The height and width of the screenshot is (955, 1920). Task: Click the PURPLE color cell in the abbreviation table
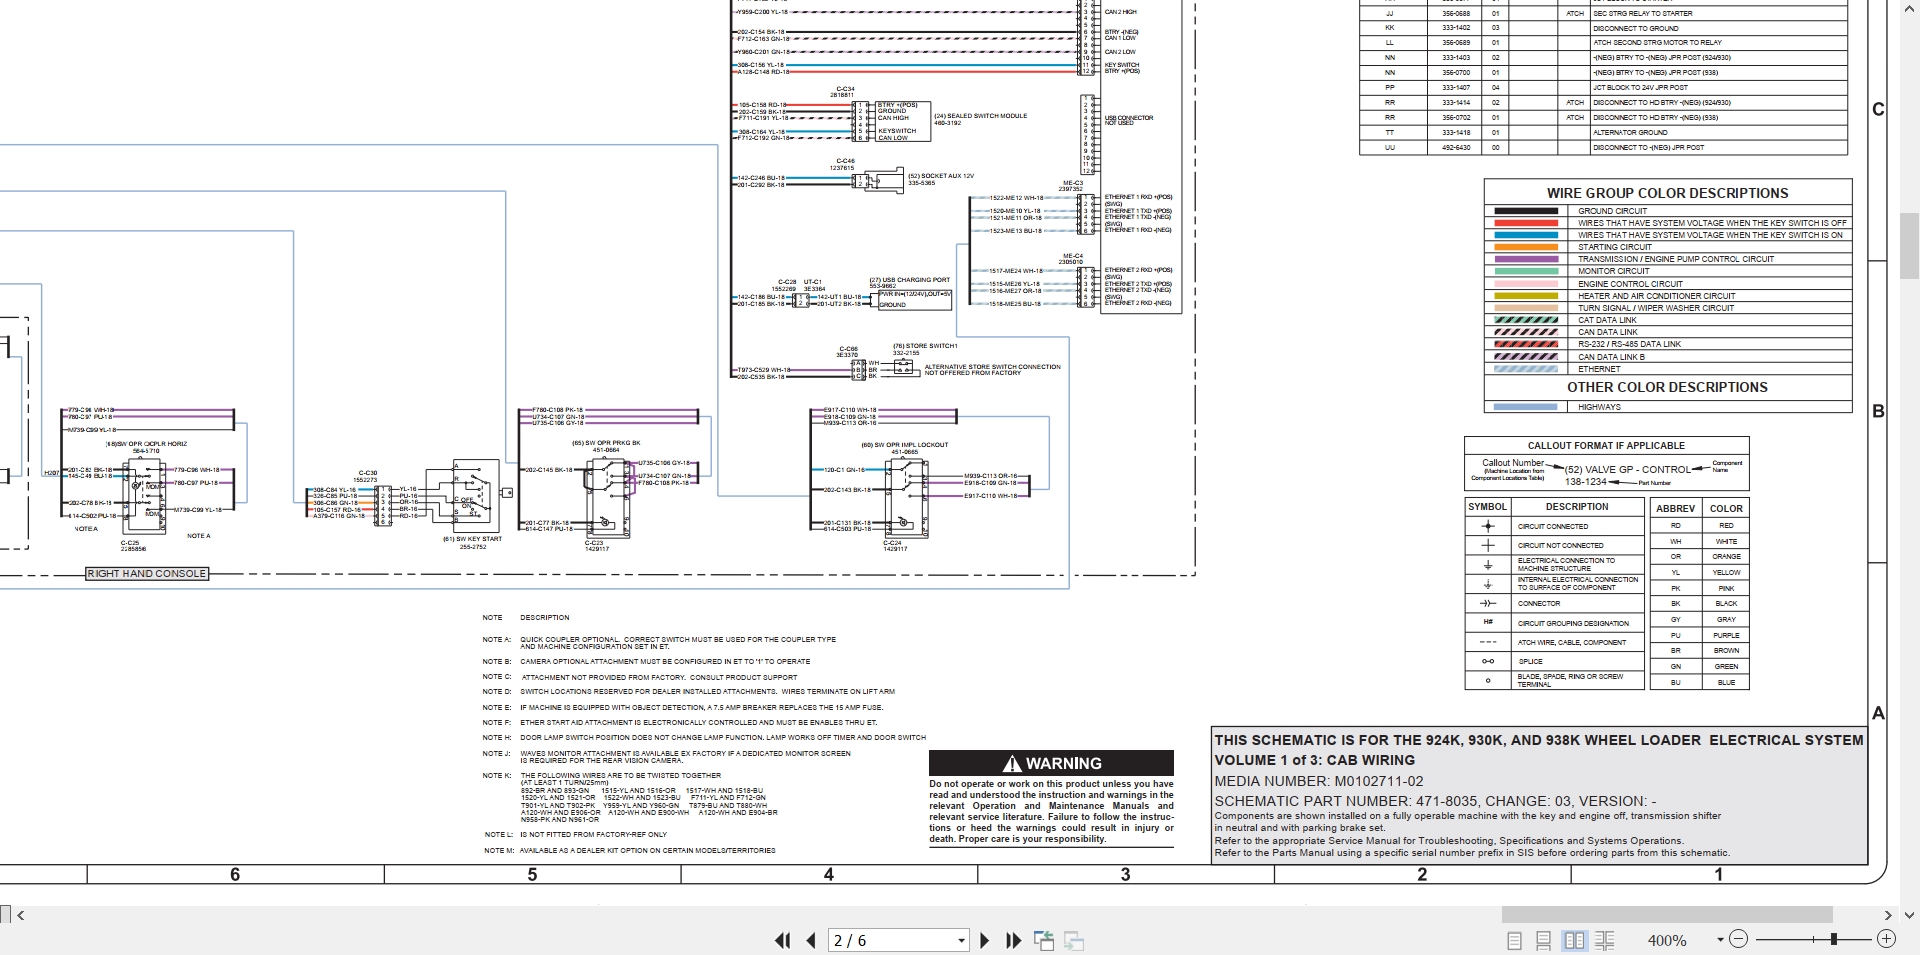coord(1726,635)
